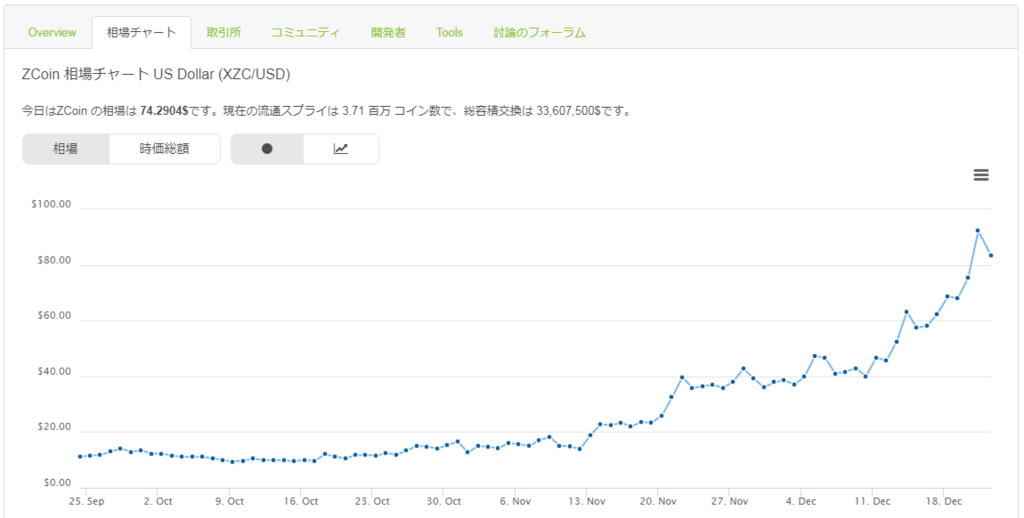The width and height of the screenshot is (1024, 518).
Task: Click the 27. Nov date label
Action: [729, 501]
